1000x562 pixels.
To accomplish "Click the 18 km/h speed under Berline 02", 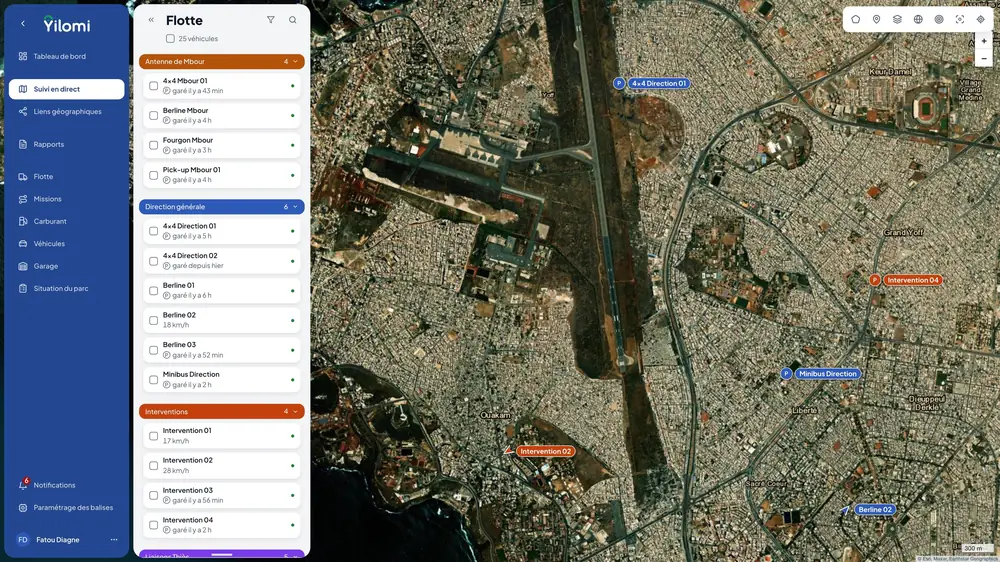I will pyautogui.click(x=176, y=325).
